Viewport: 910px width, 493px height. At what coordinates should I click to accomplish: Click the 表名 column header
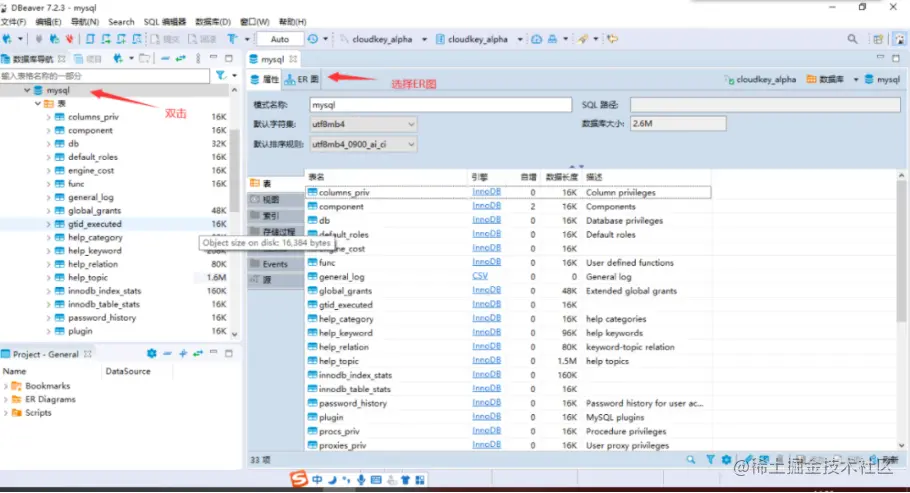[386, 177]
